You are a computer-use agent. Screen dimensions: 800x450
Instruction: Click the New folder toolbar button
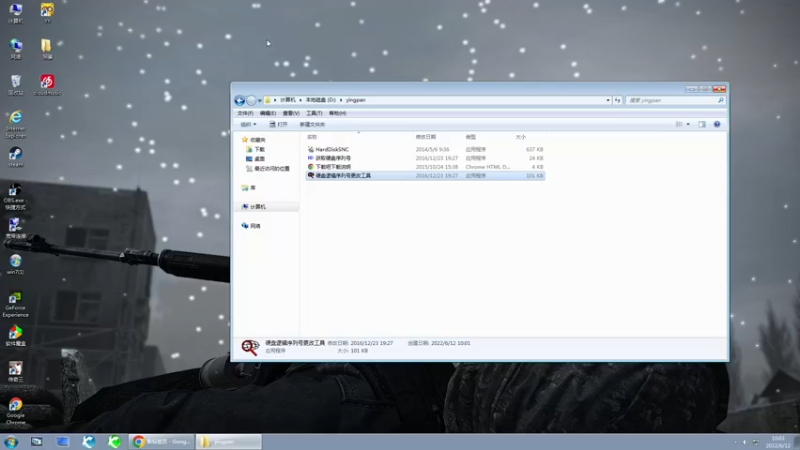[x=312, y=124]
